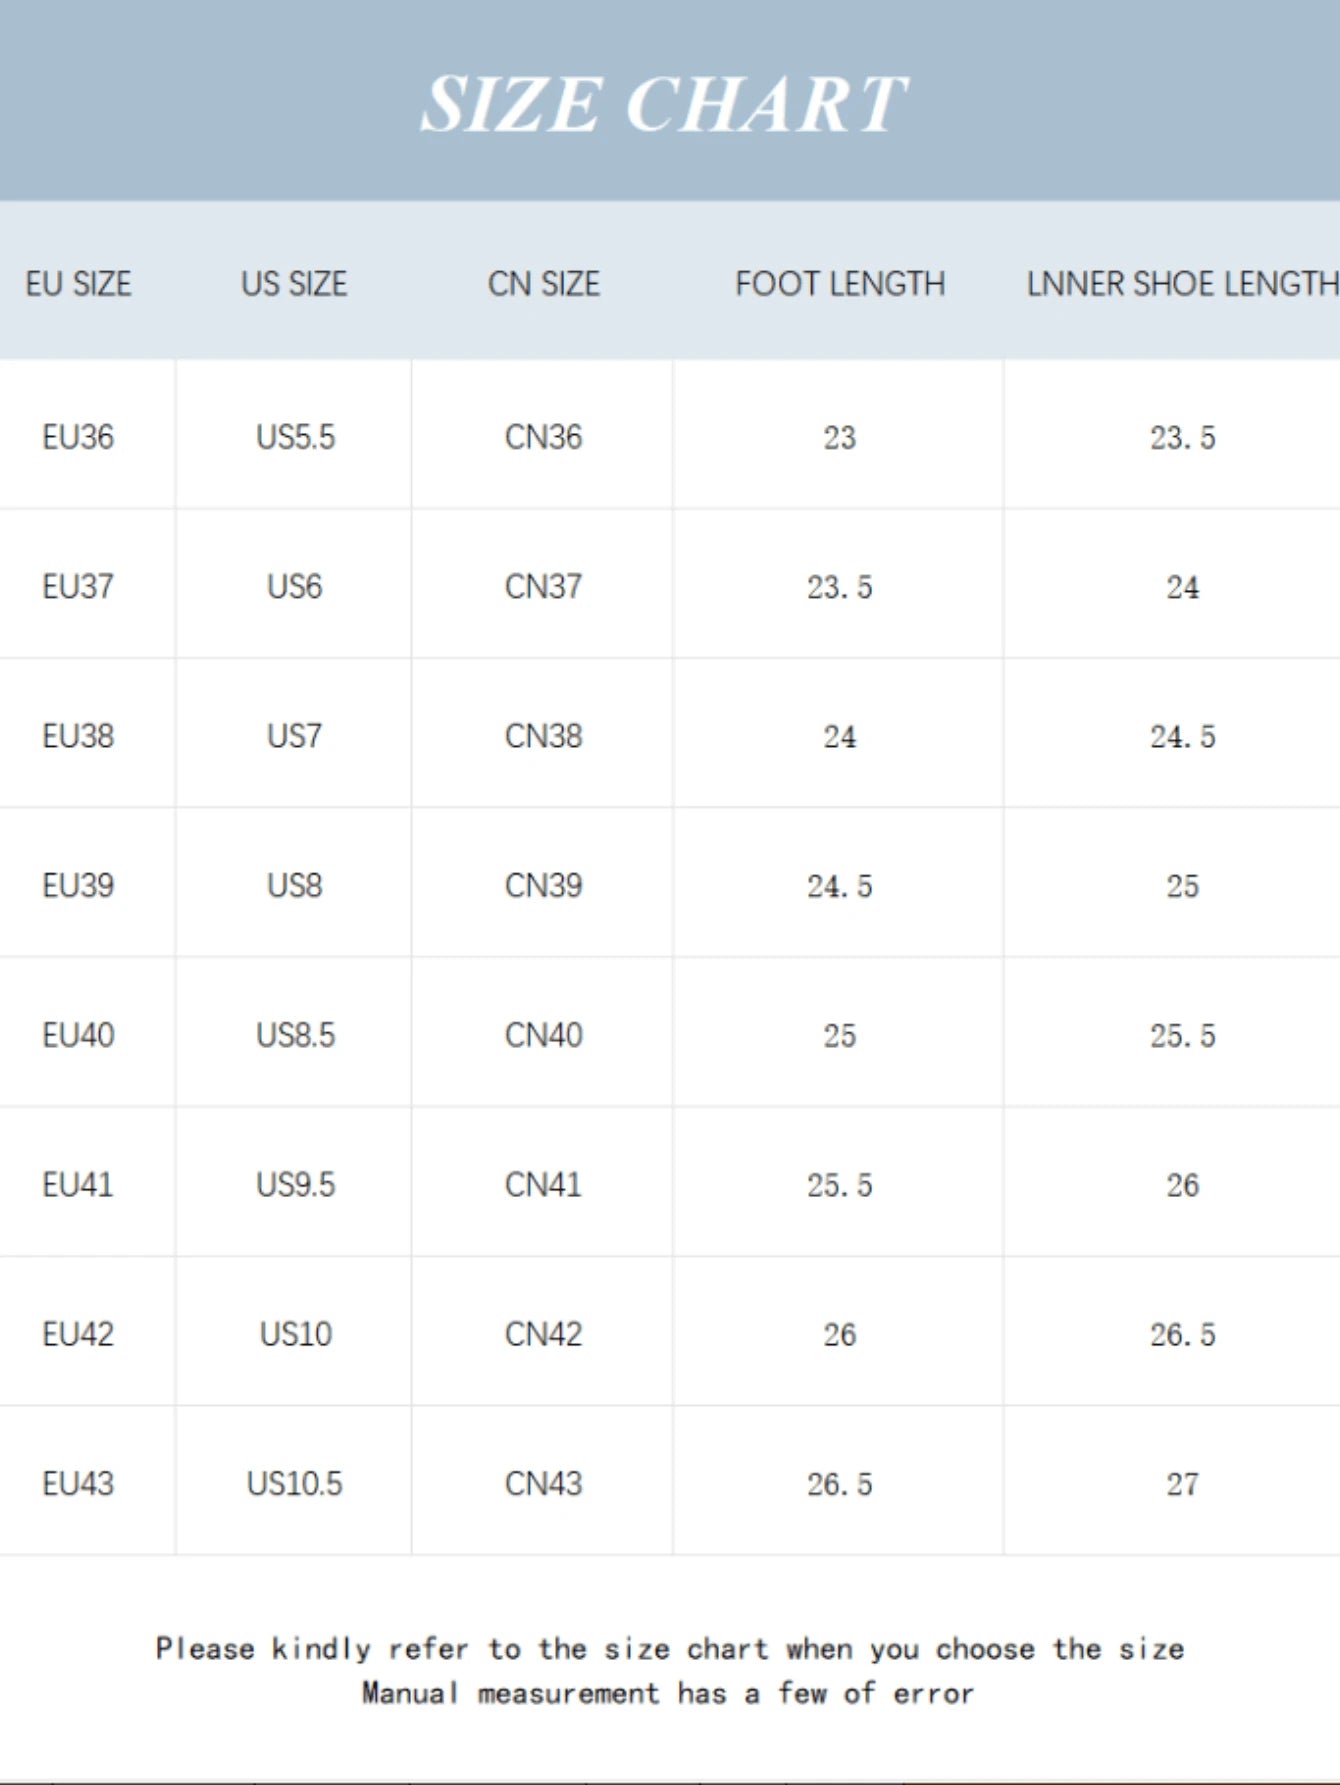Screen dimensions: 1340x1785
Task: Select the US SIZE column header
Action: (x=294, y=284)
